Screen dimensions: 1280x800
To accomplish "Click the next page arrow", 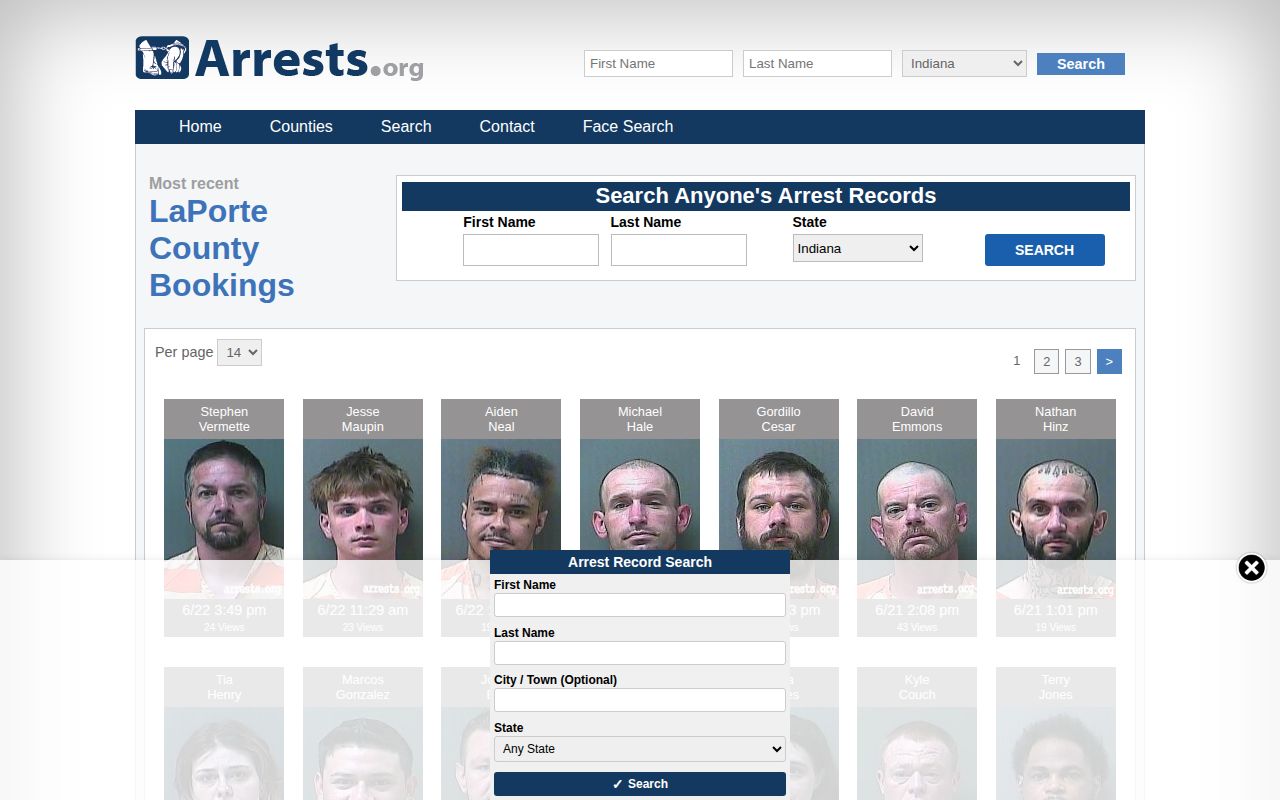I will [1109, 362].
